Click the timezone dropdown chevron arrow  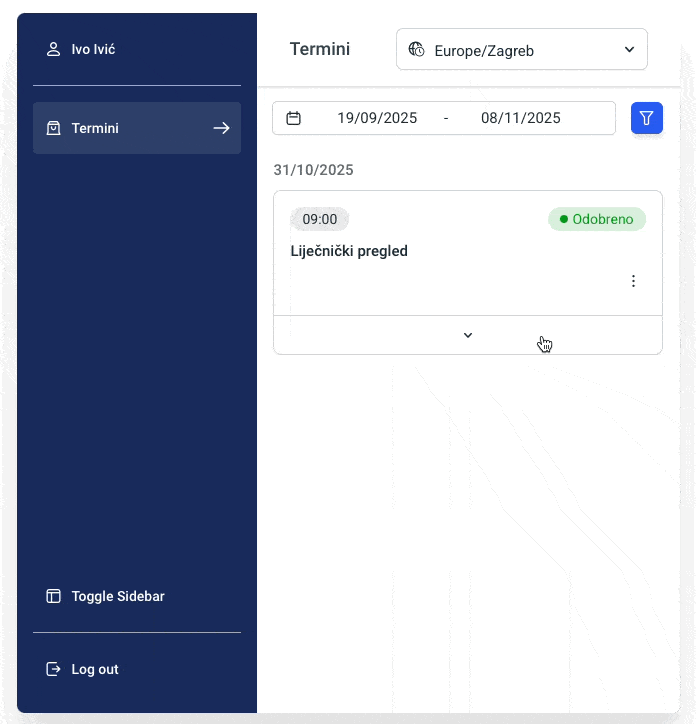[629, 49]
